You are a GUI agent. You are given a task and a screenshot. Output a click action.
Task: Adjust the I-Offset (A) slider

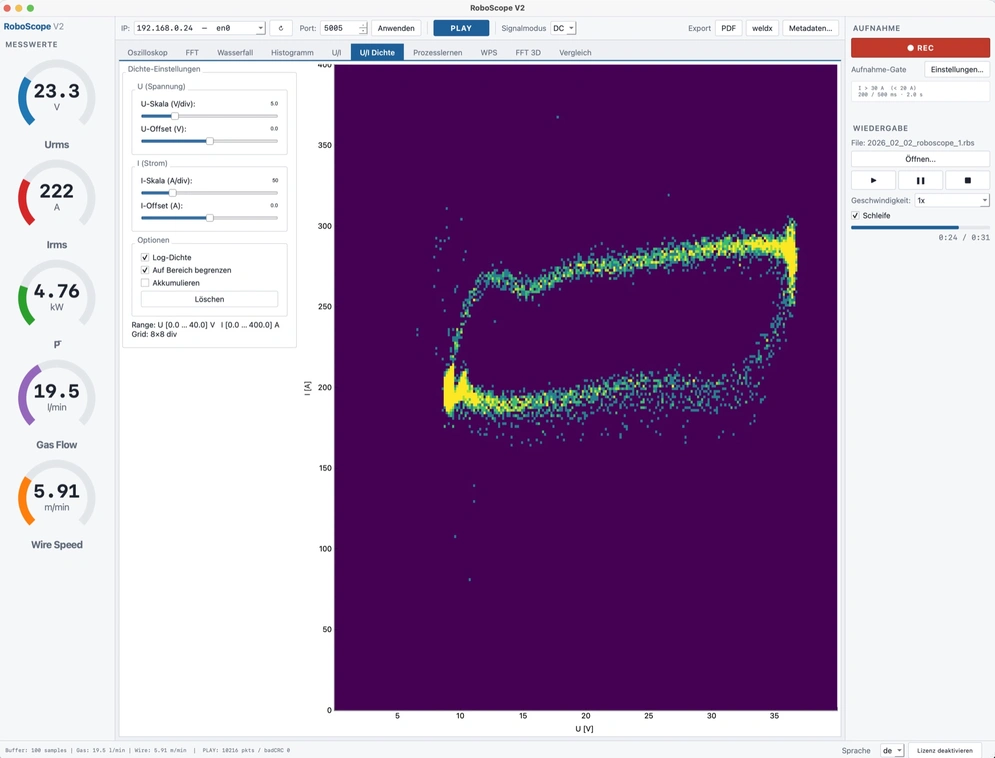[x=209, y=218]
